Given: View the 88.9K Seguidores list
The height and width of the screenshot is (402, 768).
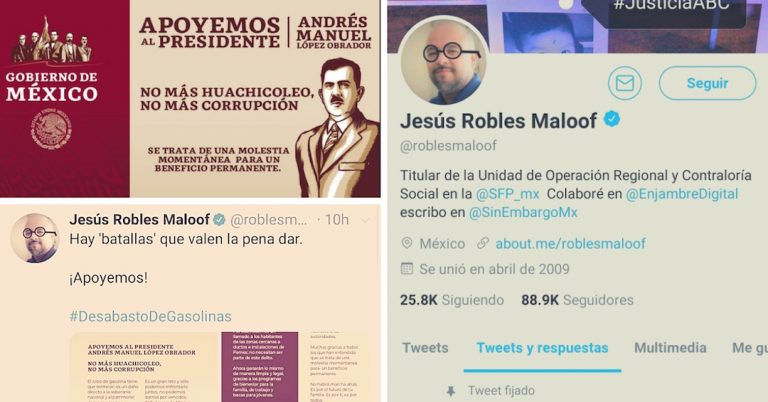Looking at the screenshot, I should (x=577, y=300).
